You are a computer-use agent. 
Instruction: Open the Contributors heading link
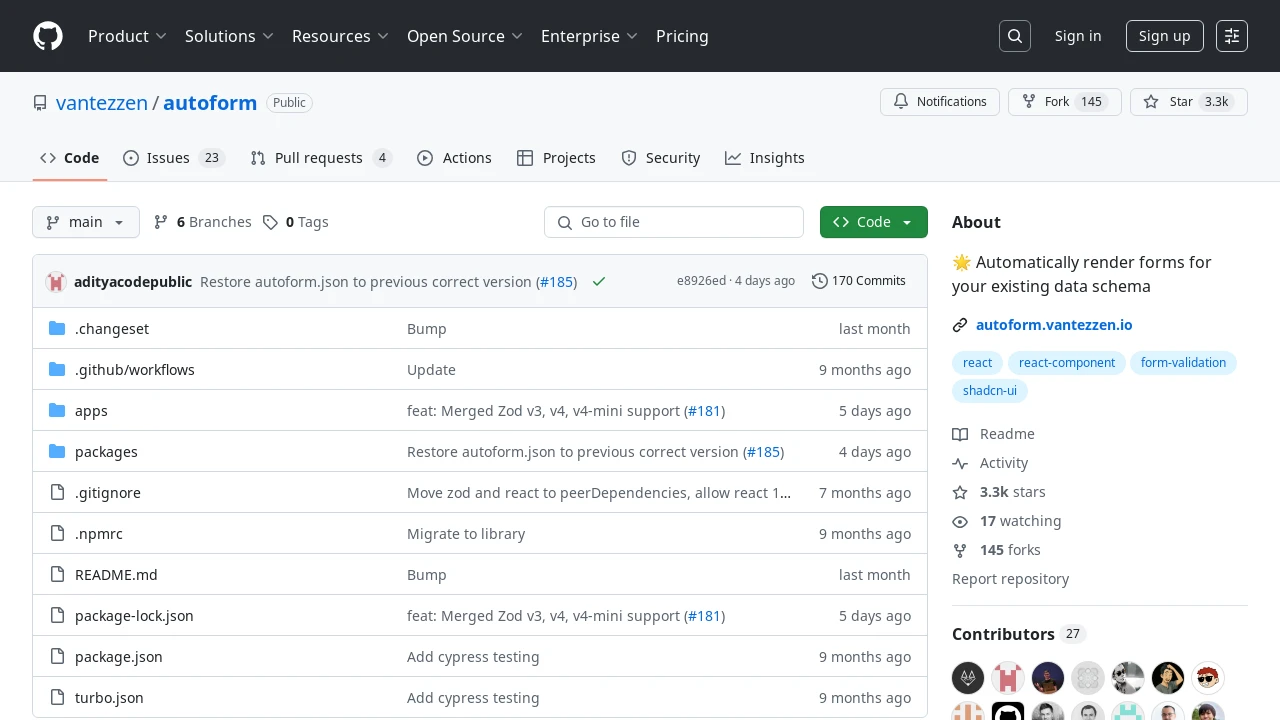click(x=1019, y=634)
